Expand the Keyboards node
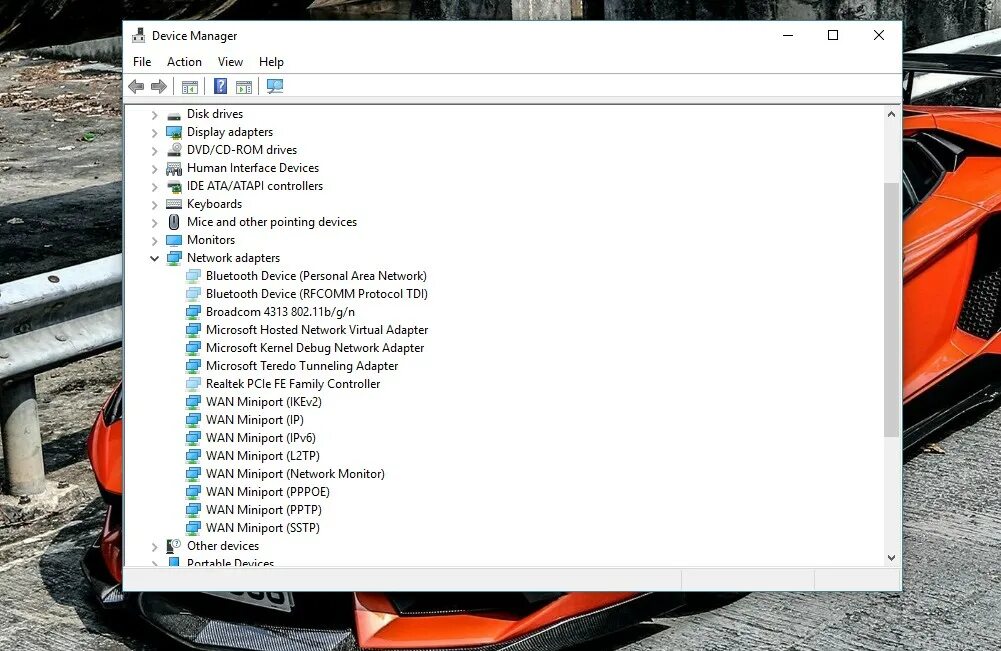Viewport: 1001px width, 651px height. pos(154,205)
